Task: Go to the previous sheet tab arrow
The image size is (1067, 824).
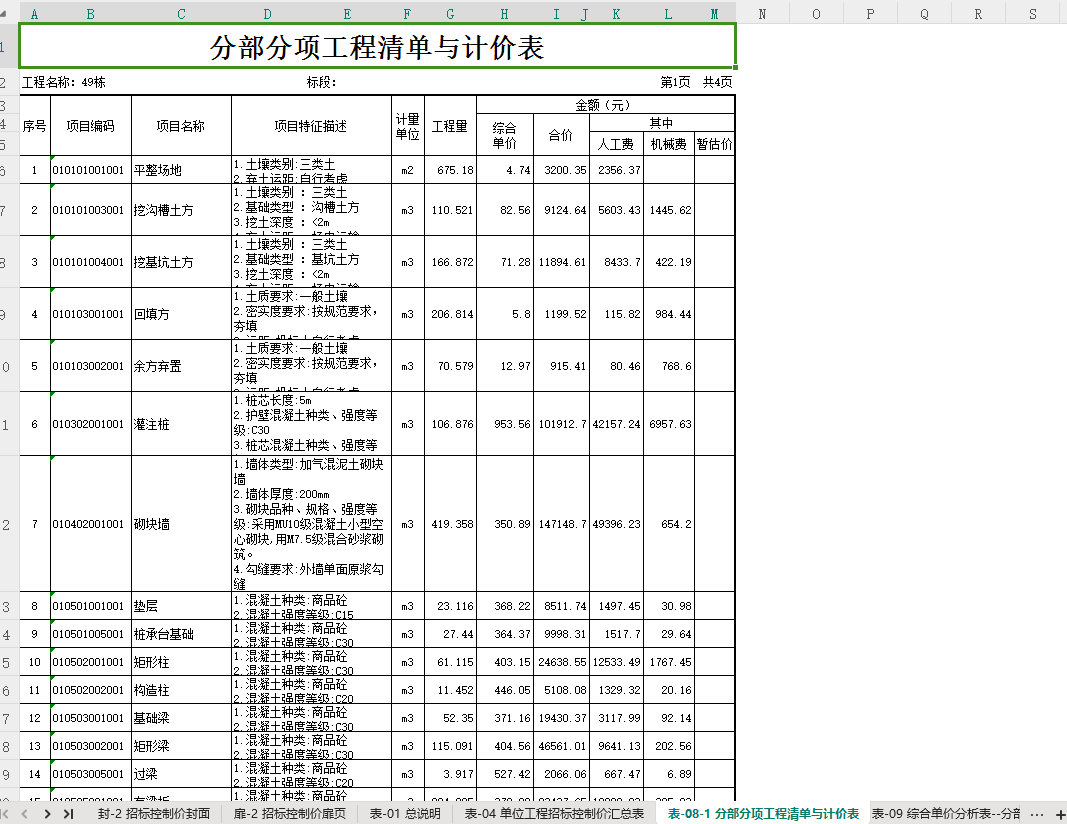Action: click(x=25, y=814)
